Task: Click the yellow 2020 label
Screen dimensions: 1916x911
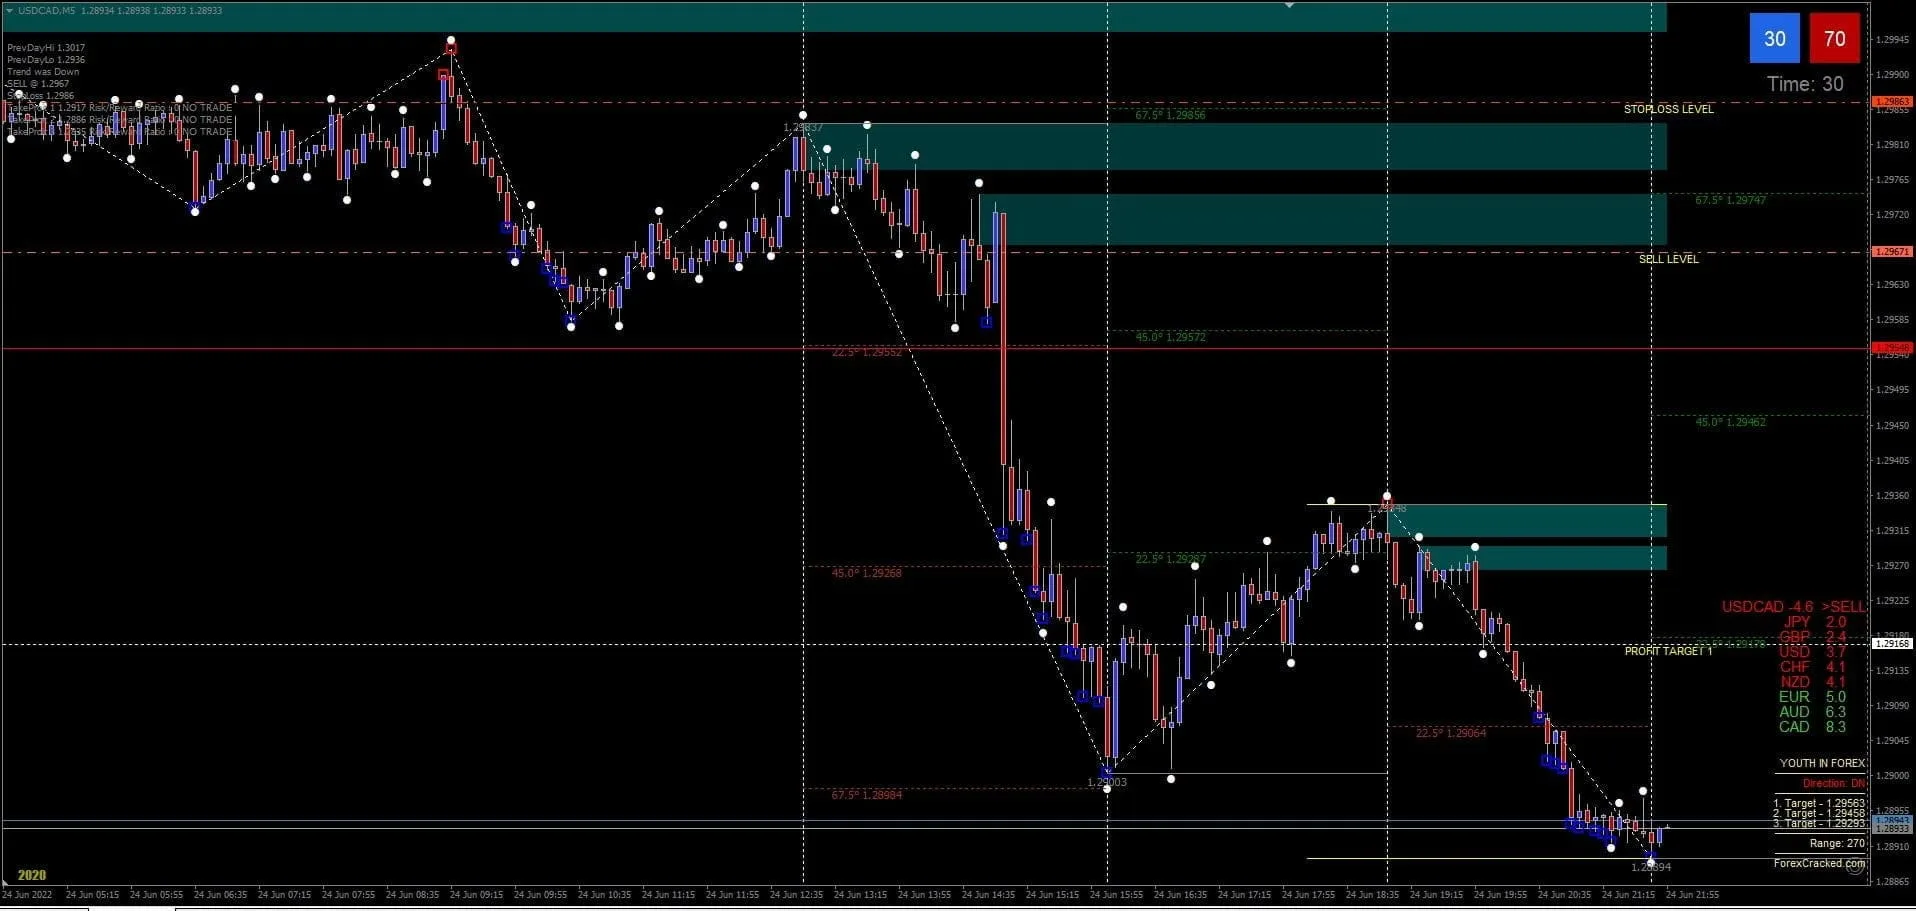Action: [x=32, y=875]
